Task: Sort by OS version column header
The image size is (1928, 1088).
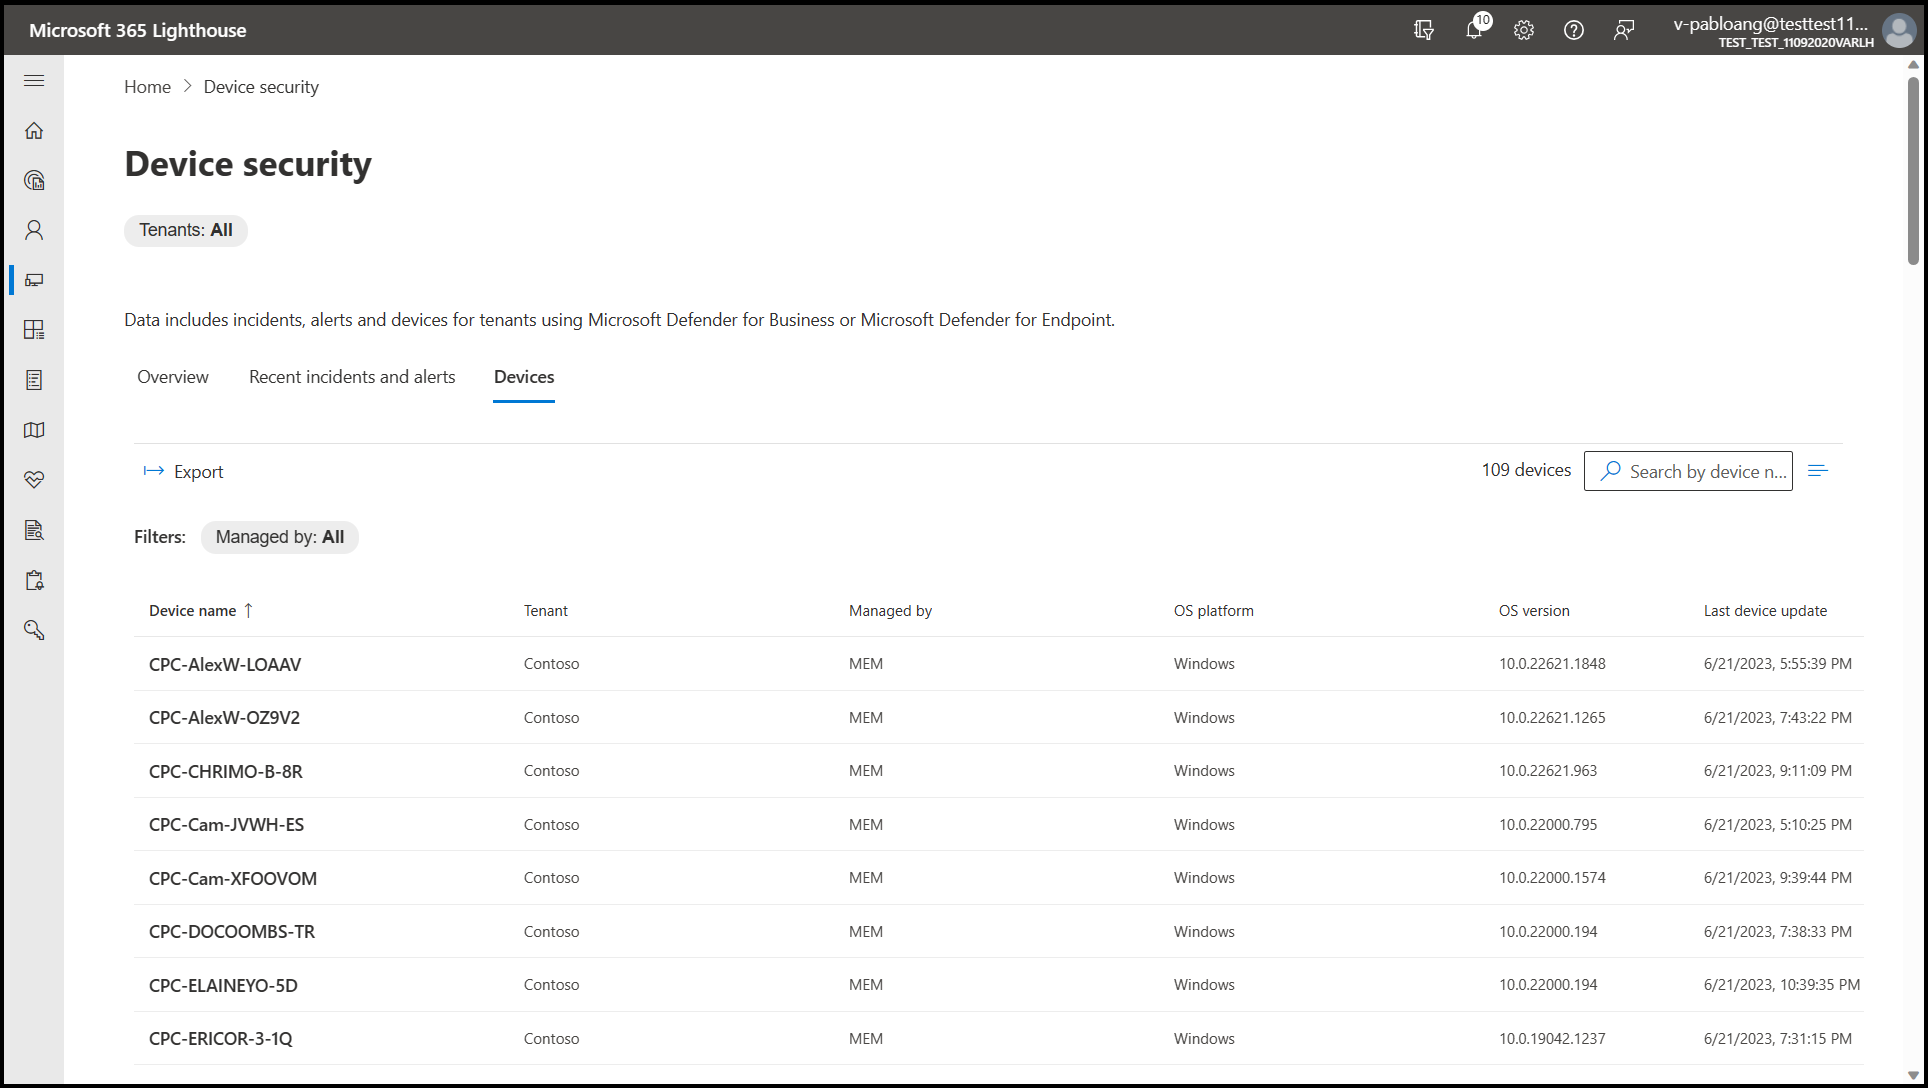Action: click(x=1534, y=611)
